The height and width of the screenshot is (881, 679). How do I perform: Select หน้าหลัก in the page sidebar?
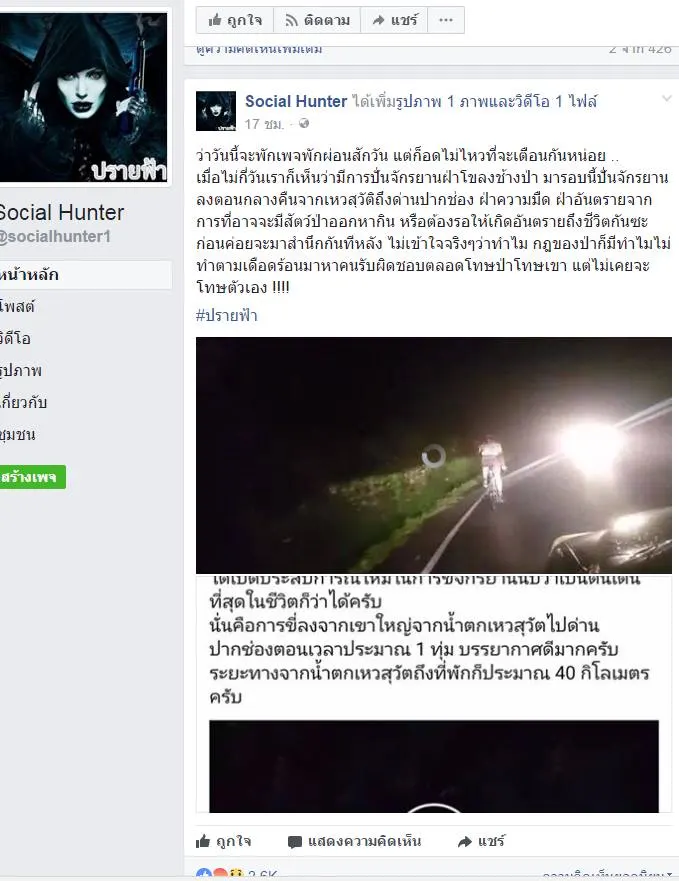85,275
